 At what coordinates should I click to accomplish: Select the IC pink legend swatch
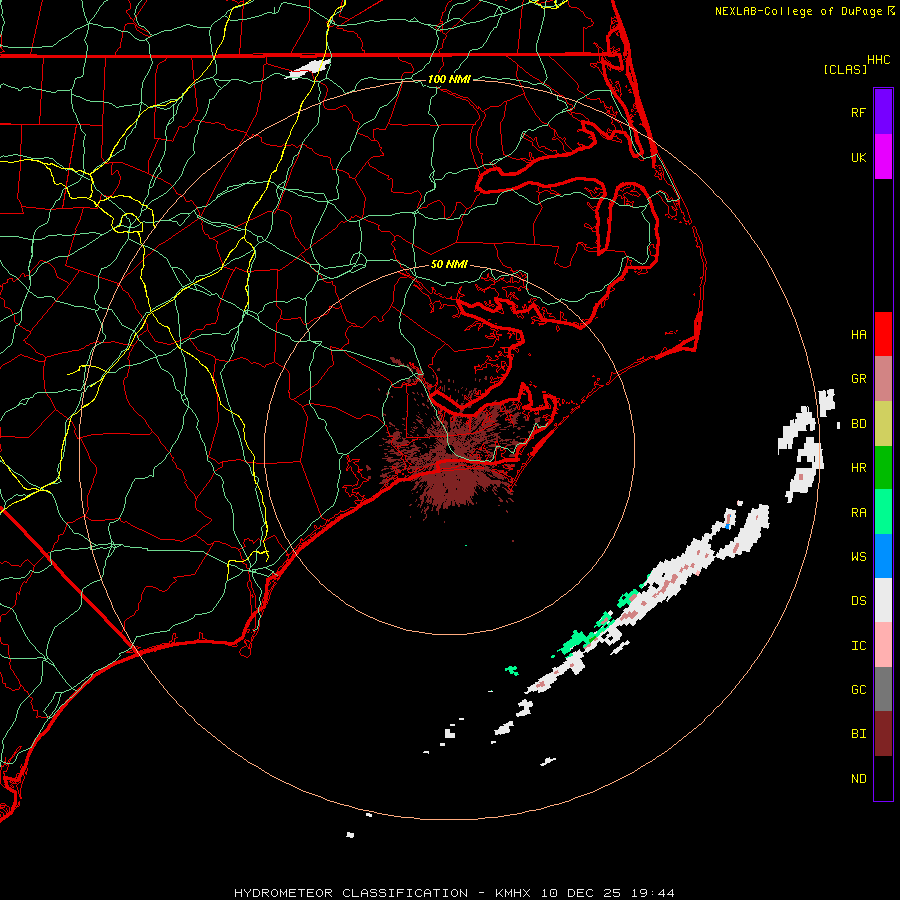pos(883,645)
